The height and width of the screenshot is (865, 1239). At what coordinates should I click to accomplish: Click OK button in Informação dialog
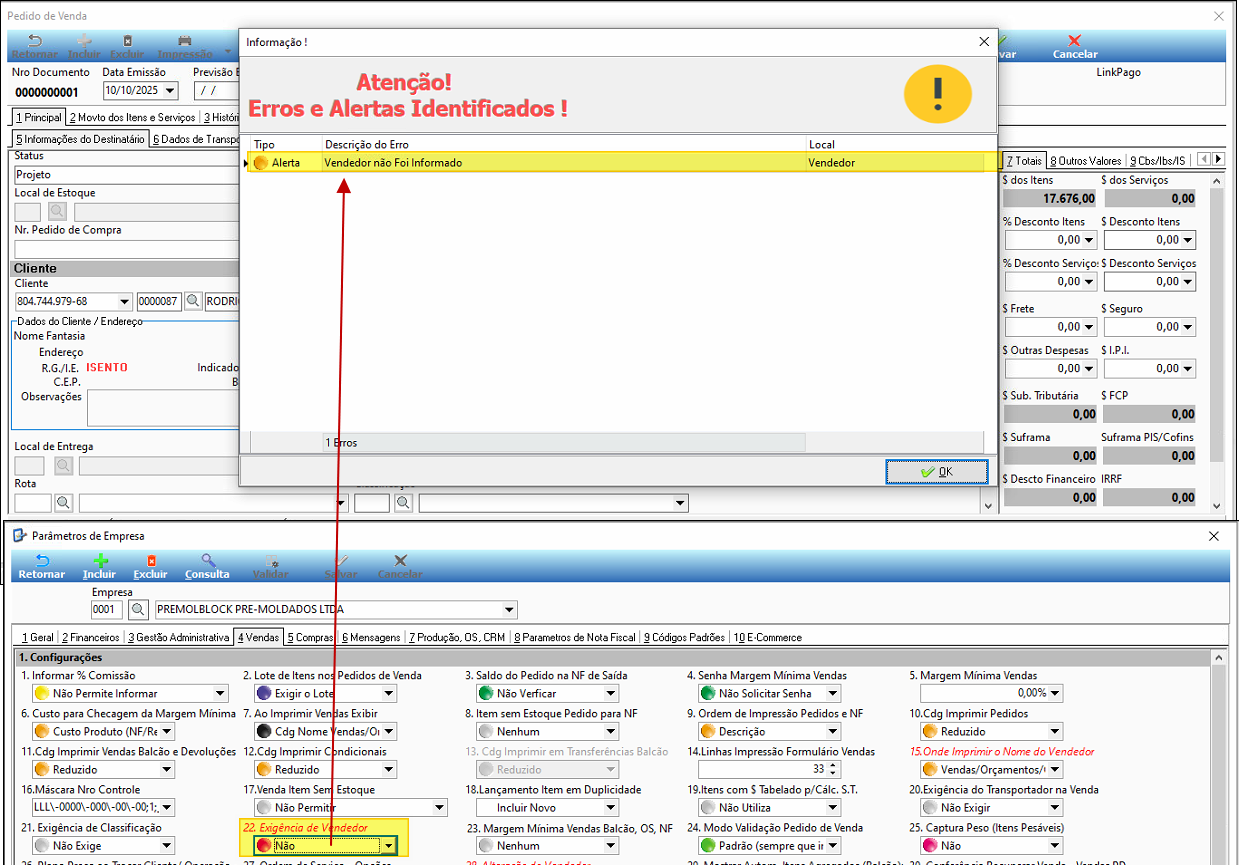point(936,472)
